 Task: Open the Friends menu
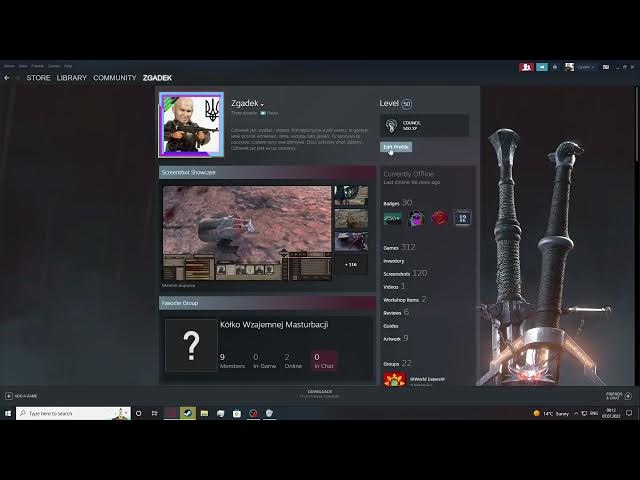click(38, 66)
